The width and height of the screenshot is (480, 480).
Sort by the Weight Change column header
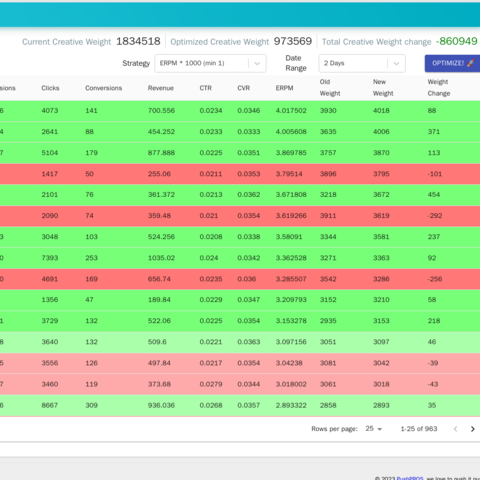(x=439, y=88)
